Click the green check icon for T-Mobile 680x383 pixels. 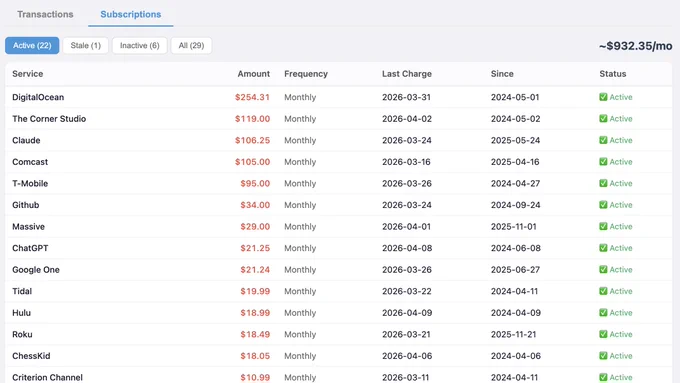603,183
